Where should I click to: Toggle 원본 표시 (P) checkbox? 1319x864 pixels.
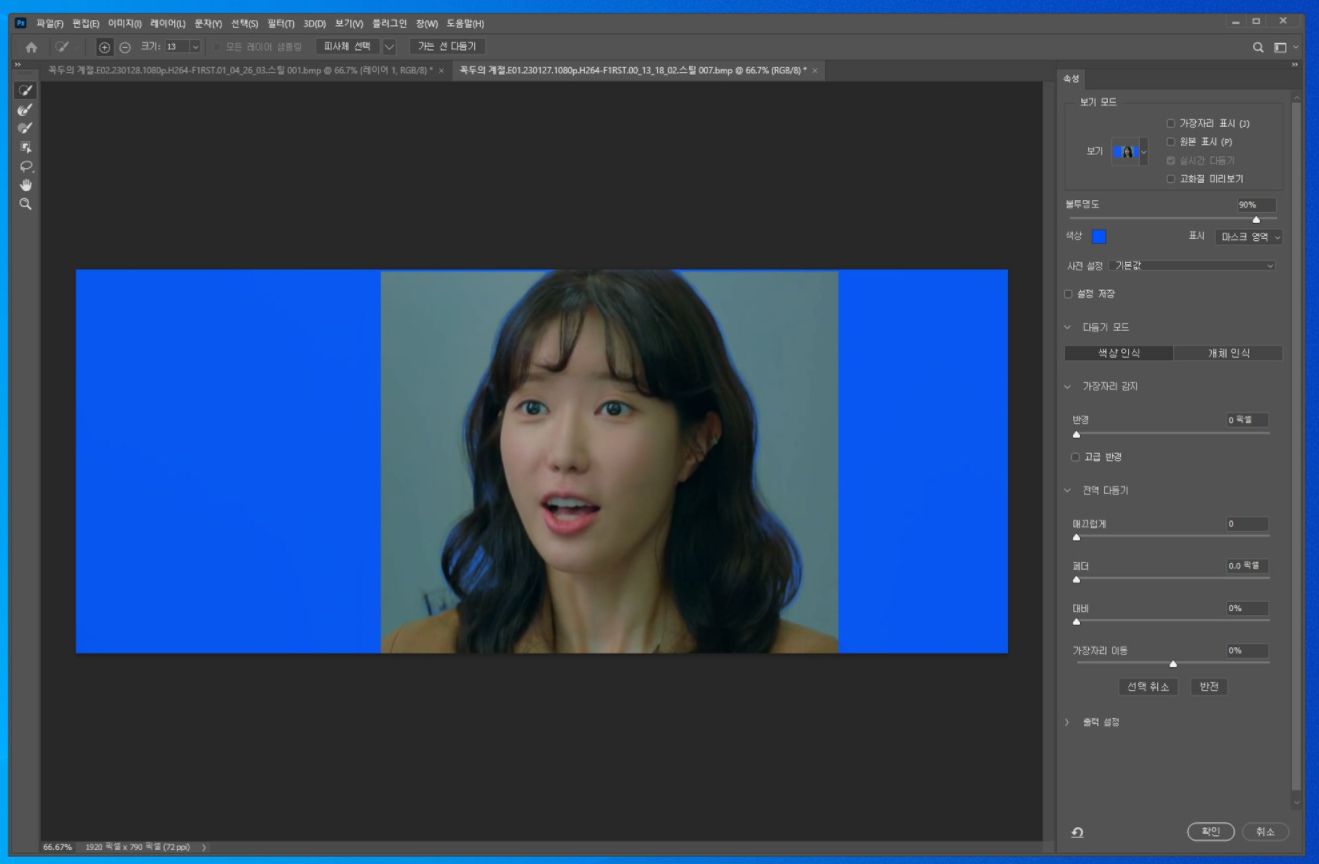pos(1171,142)
